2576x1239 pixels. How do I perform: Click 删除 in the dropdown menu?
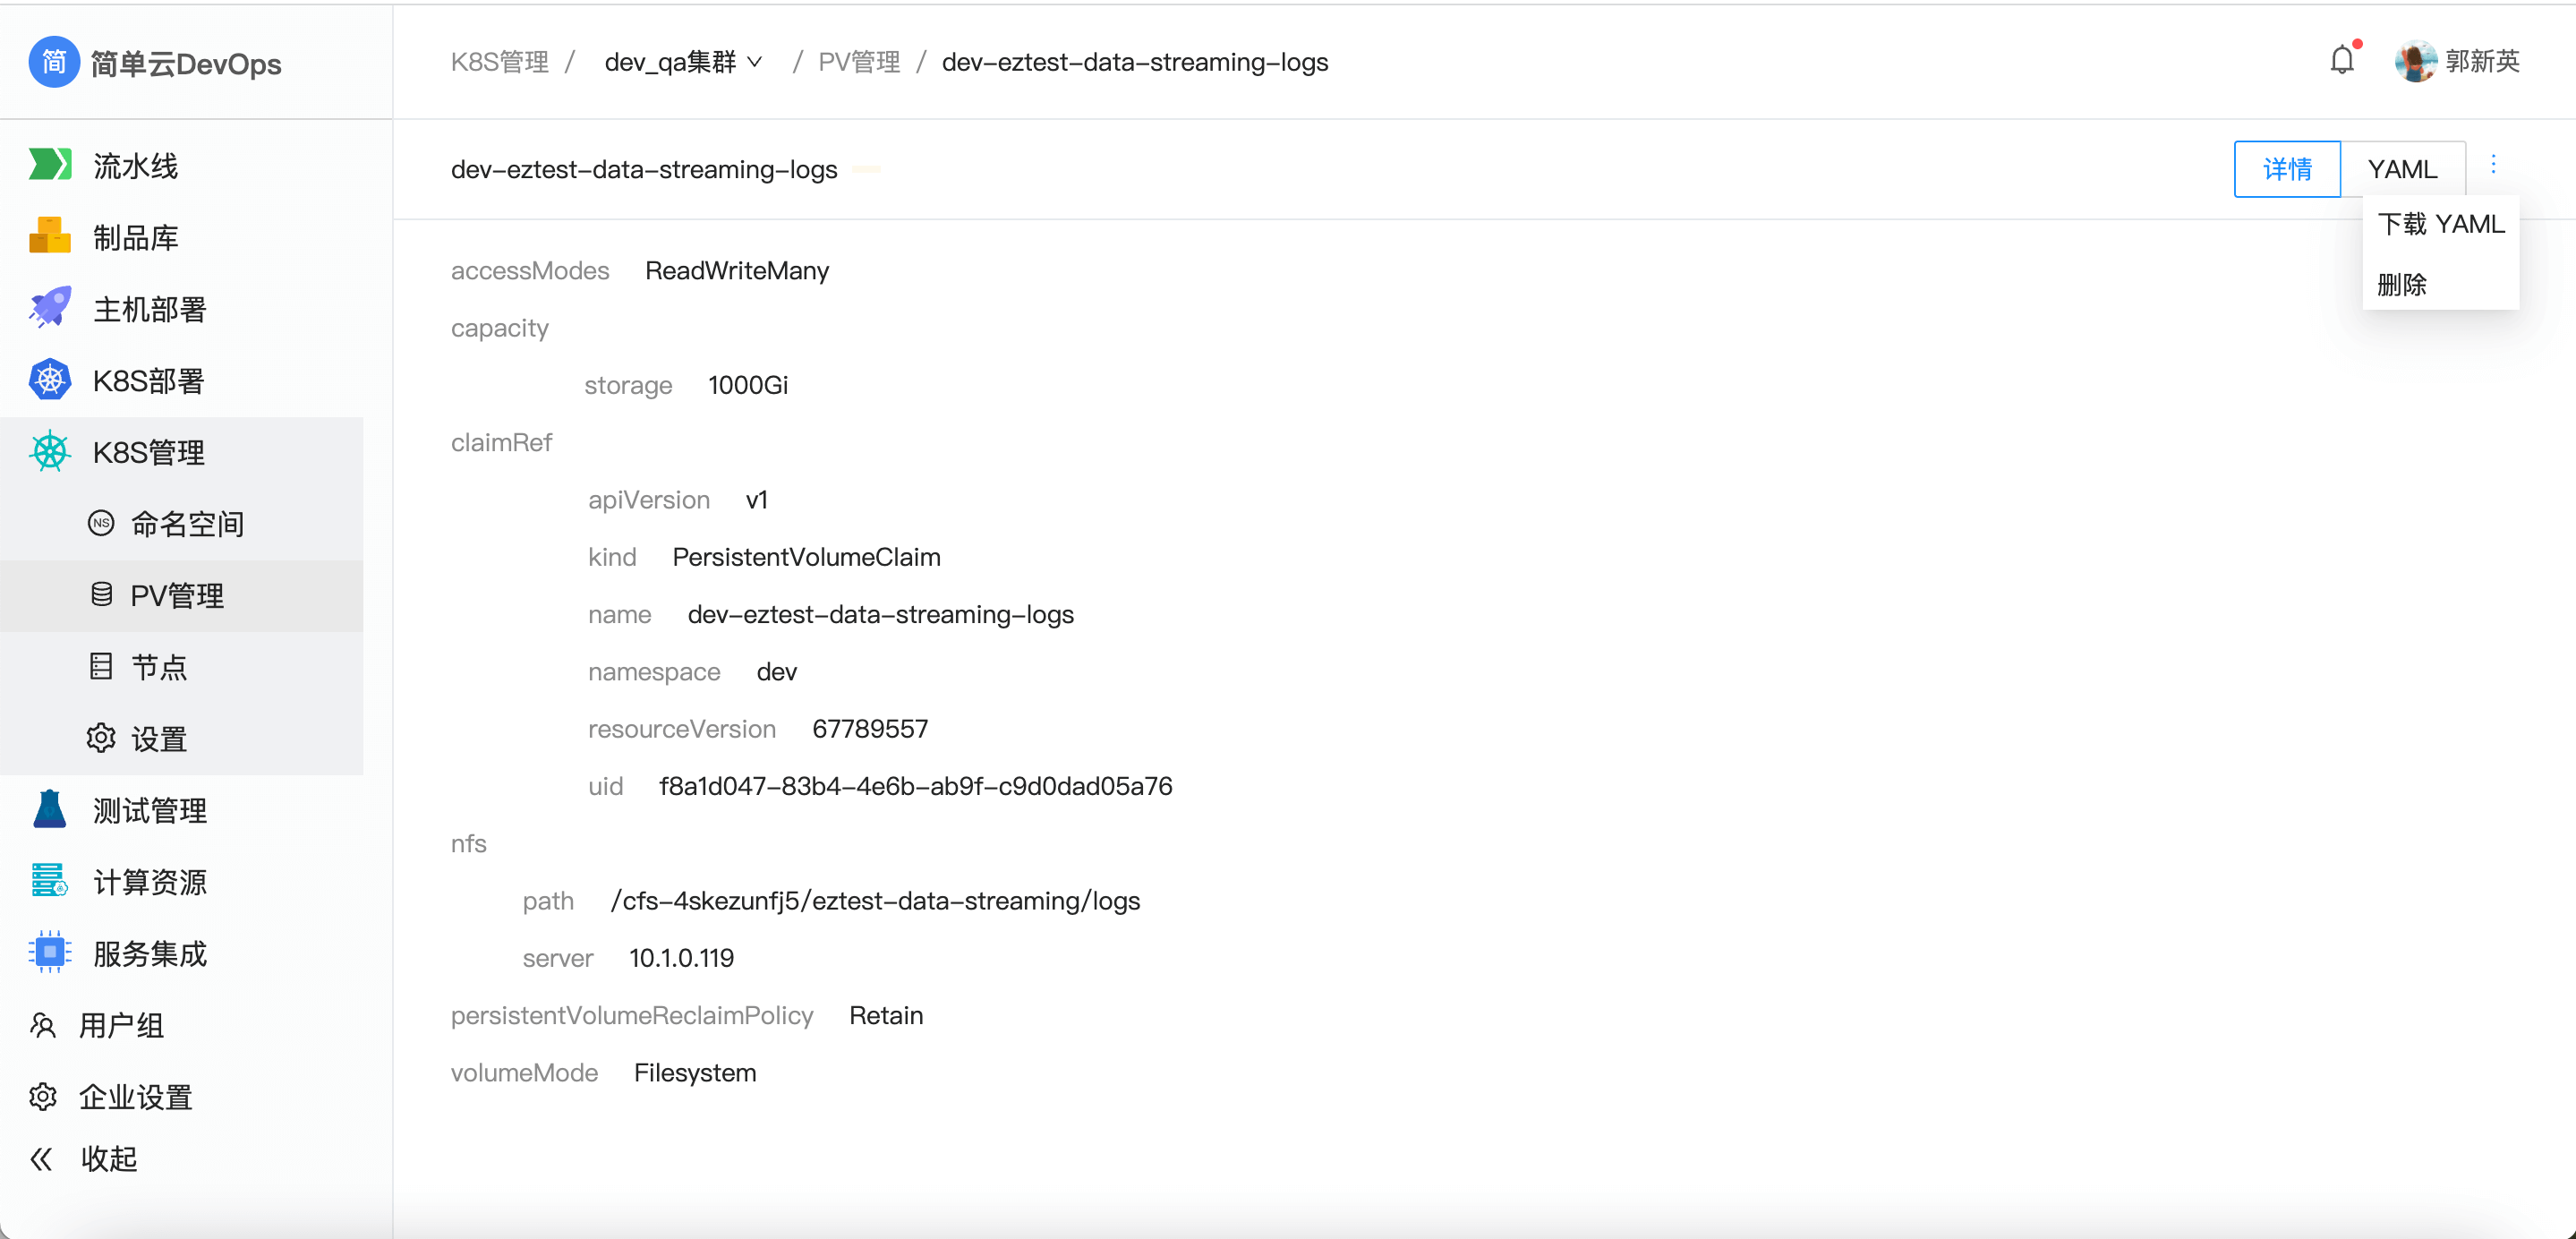2401,285
